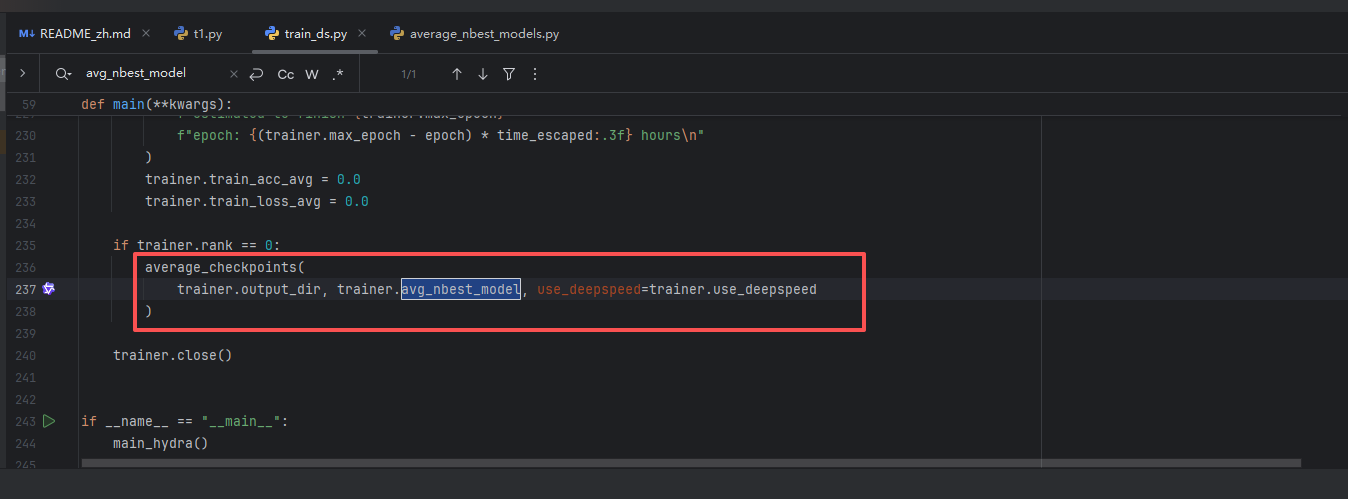Switch to the README_zh.md tab

[76, 33]
